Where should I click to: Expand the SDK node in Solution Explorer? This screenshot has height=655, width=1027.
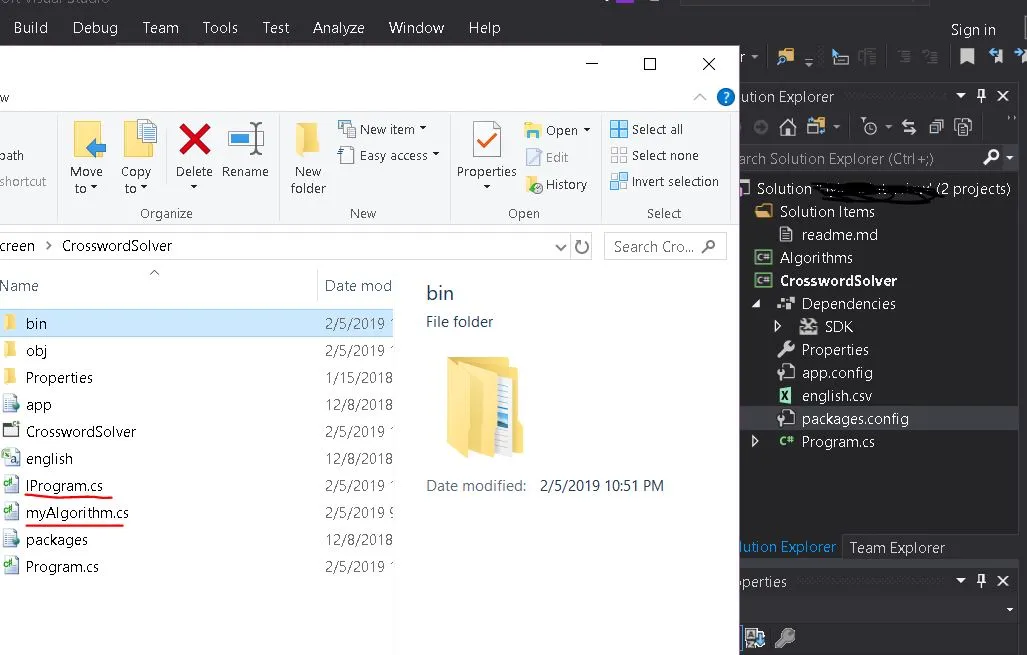[x=777, y=326]
